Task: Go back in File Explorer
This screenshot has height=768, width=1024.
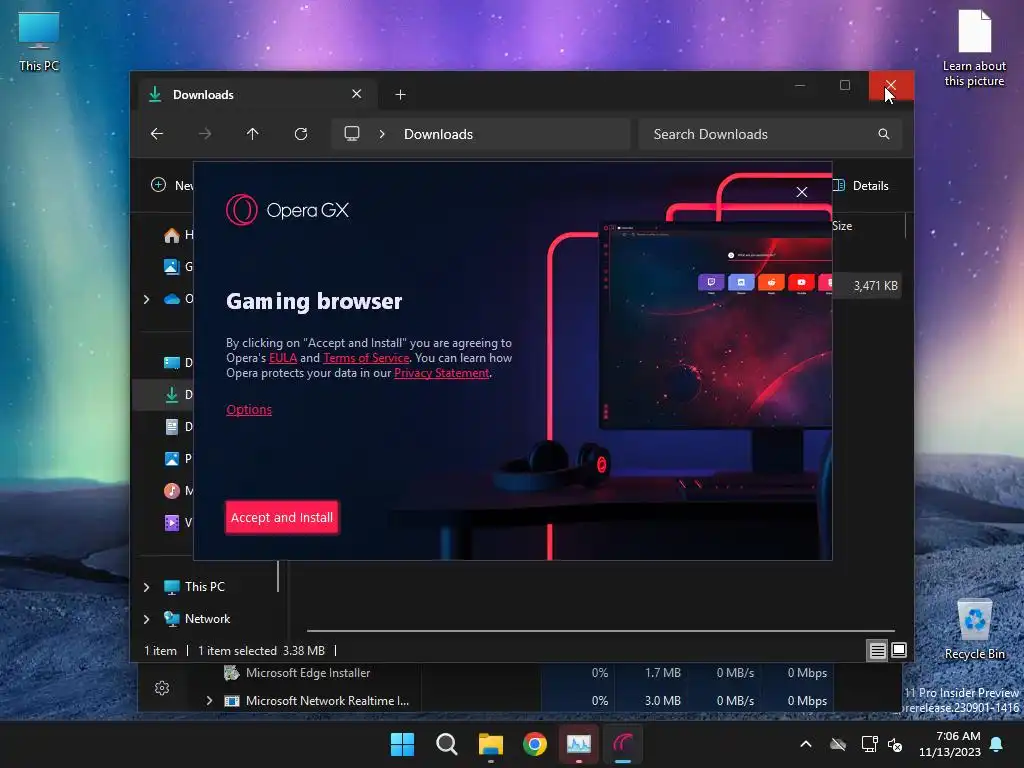Action: pos(157,134)
